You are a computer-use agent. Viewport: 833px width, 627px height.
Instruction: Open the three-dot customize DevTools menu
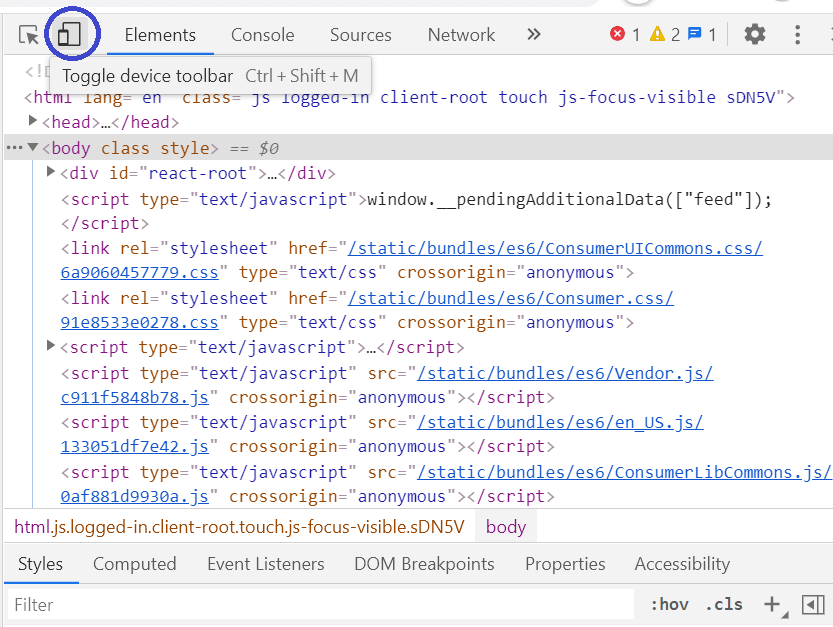point(797,35)
